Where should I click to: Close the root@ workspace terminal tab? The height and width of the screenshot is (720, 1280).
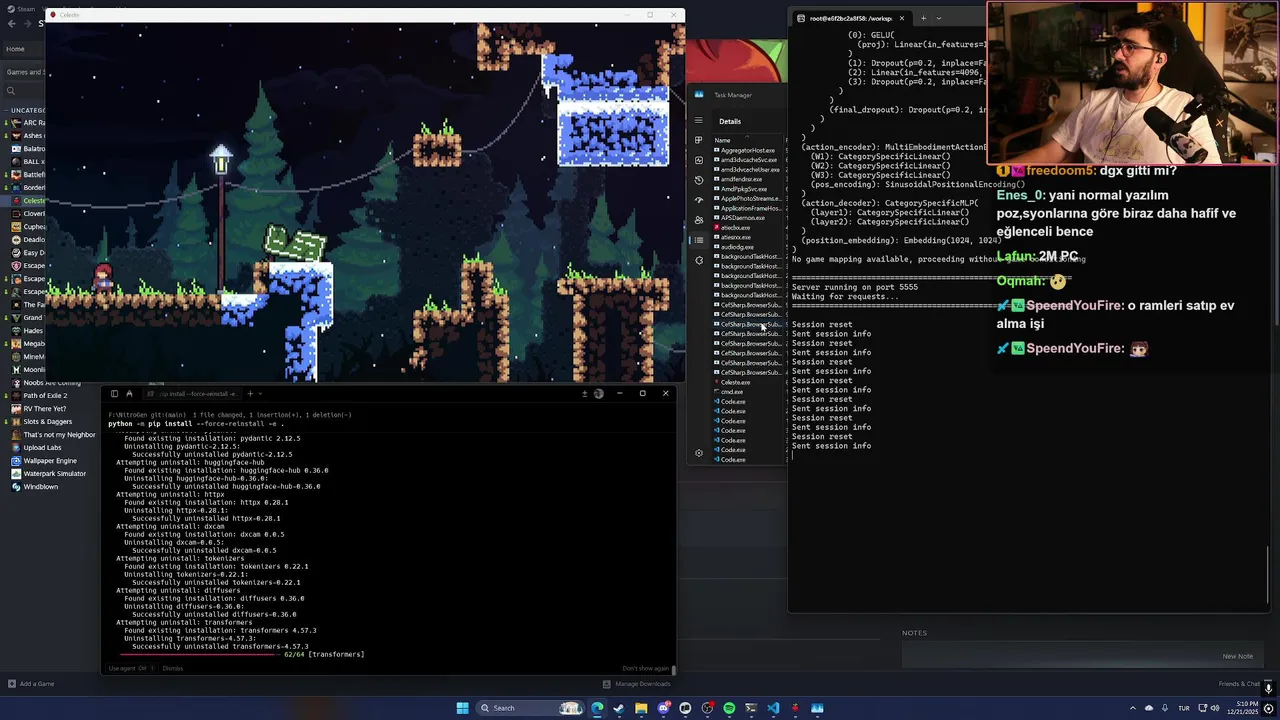pyautogui.click(x=901, y=18)
